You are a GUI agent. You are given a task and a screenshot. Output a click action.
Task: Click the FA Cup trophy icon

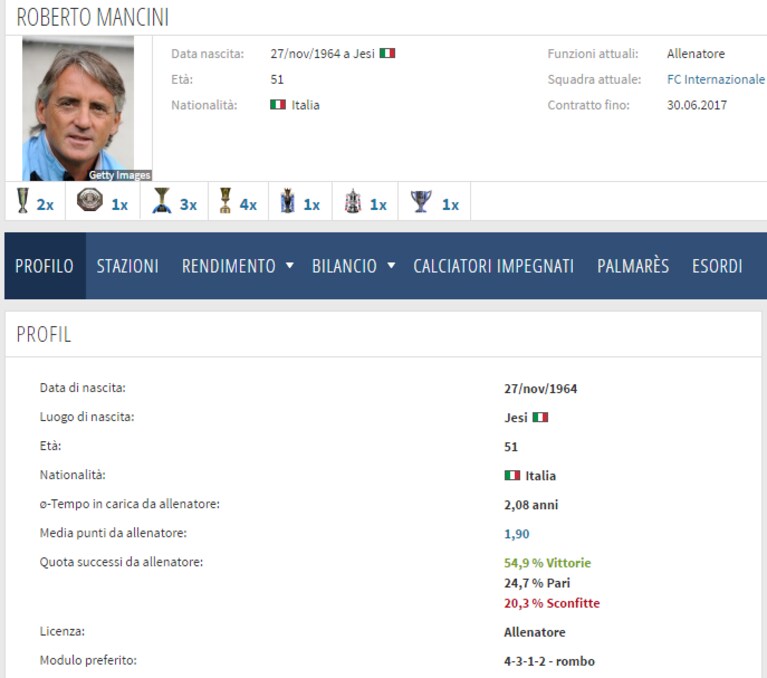pos(352,201)
